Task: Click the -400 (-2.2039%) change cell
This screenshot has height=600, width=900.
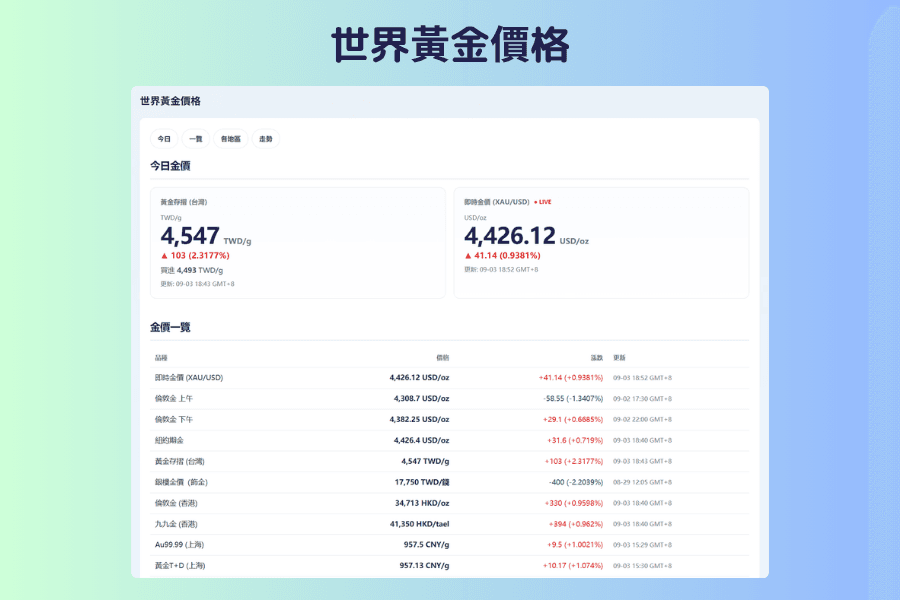Action: point(576,482)
